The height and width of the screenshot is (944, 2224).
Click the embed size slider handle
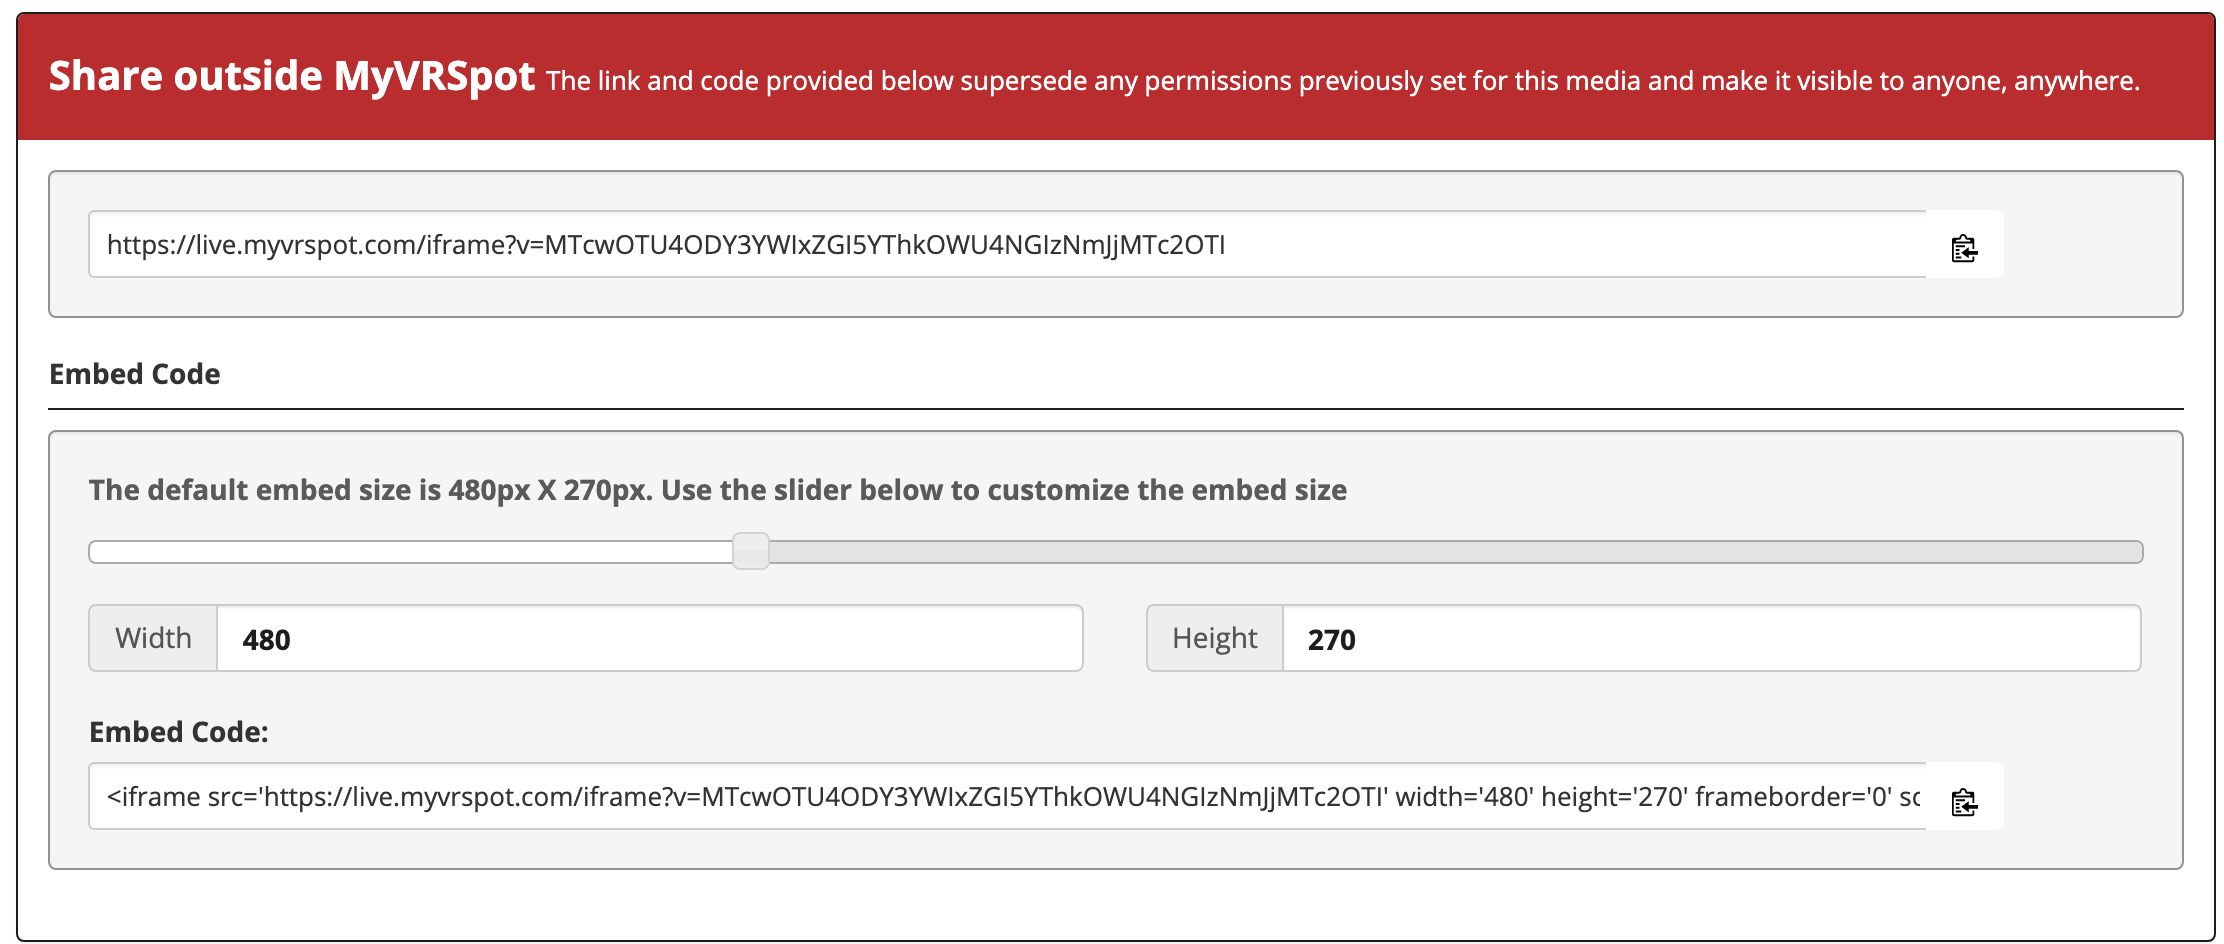[x=750, y=551]
